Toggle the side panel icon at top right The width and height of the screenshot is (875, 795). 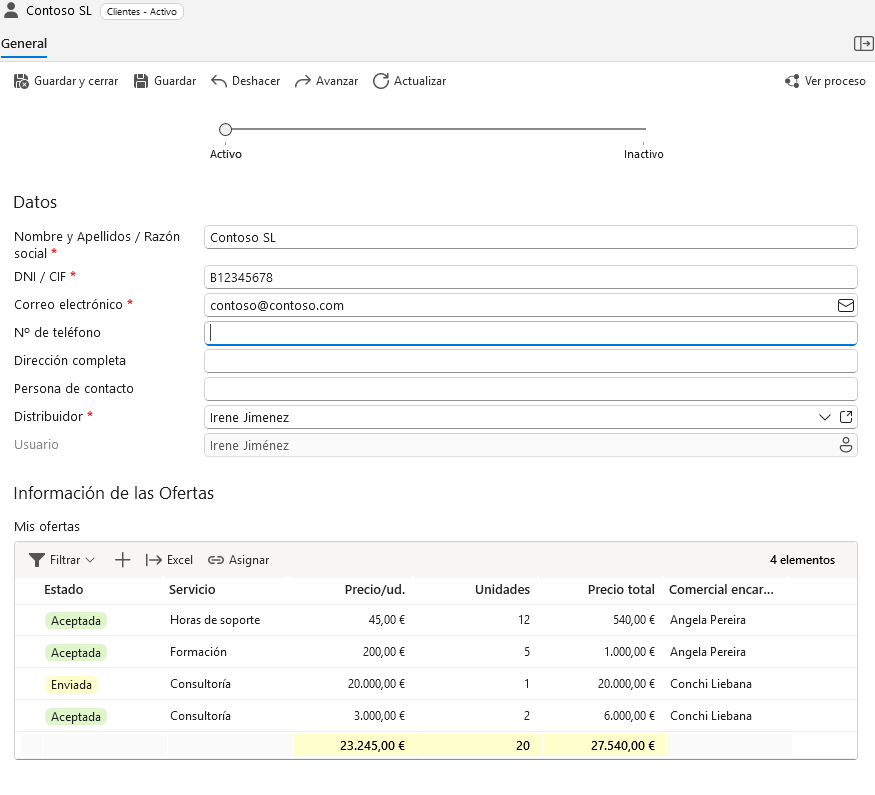point(863,43)
